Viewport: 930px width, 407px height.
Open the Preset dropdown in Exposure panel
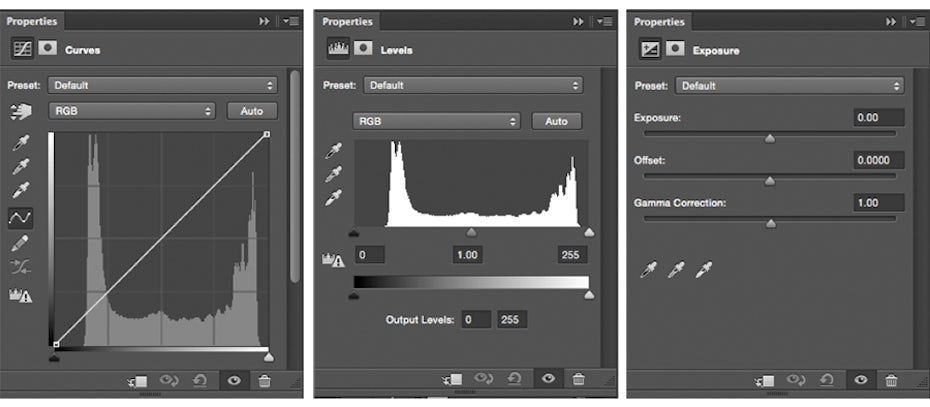(x=789, y=86)
